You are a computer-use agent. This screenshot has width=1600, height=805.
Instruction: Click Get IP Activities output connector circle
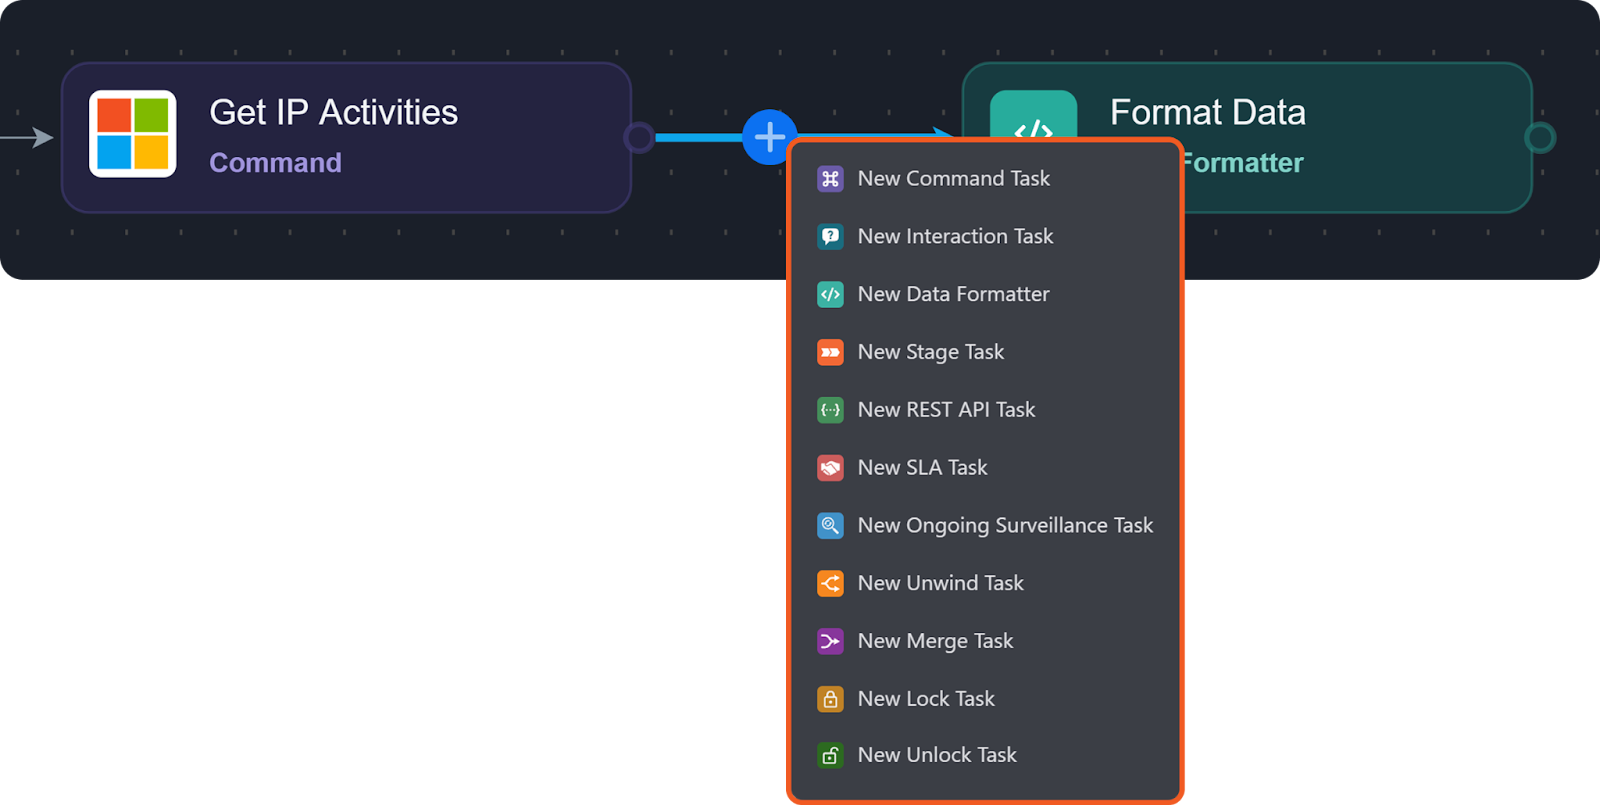[639, 138]
